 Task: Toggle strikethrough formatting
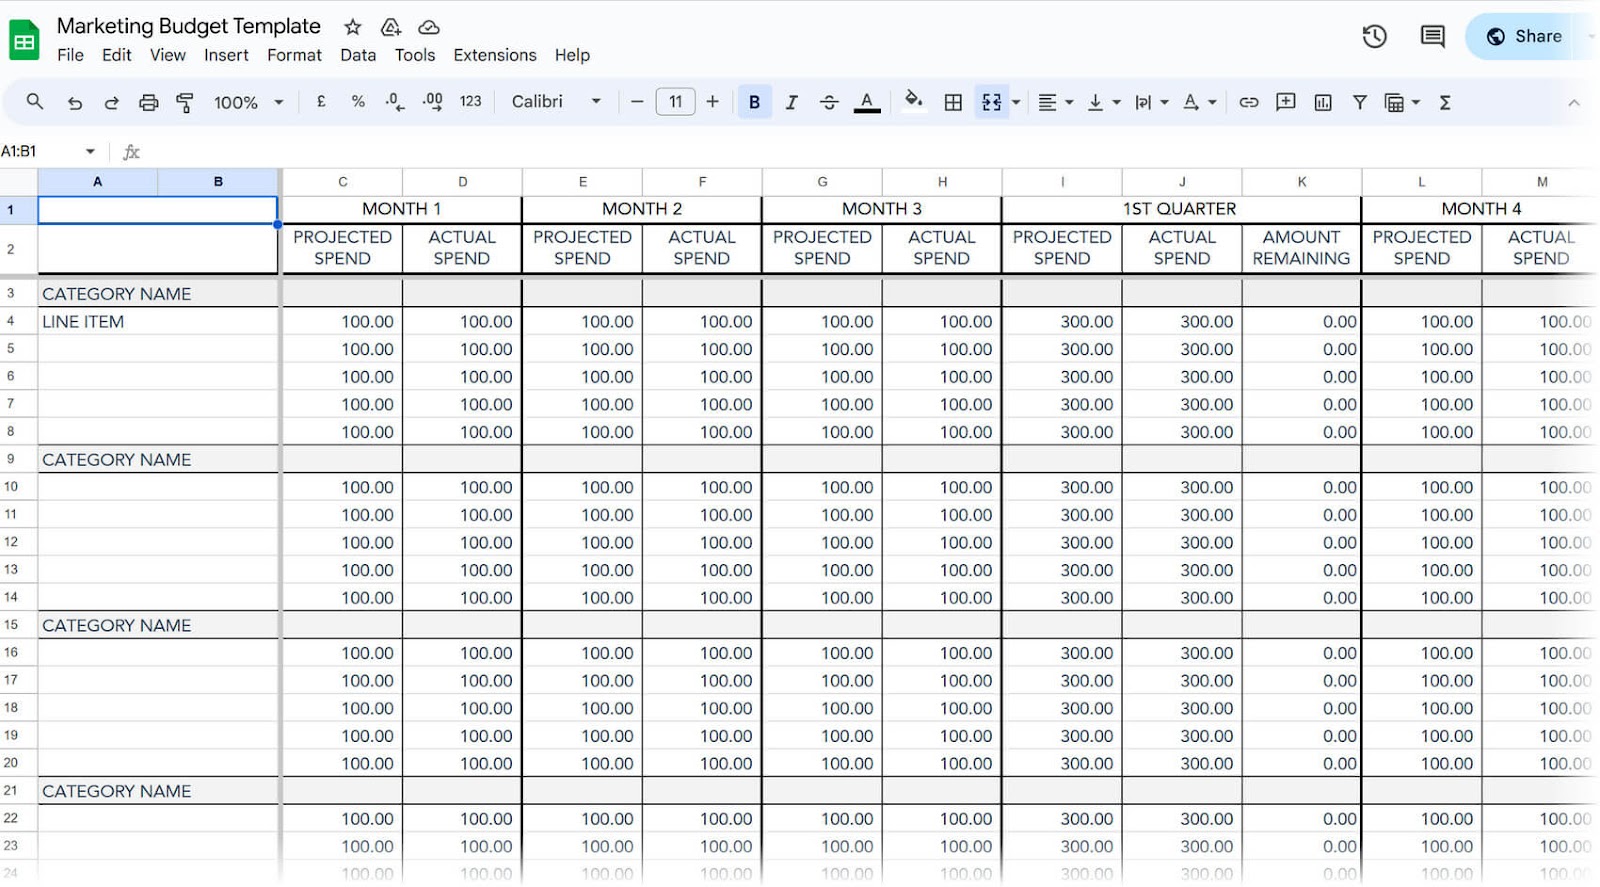(x=829, y=102)
